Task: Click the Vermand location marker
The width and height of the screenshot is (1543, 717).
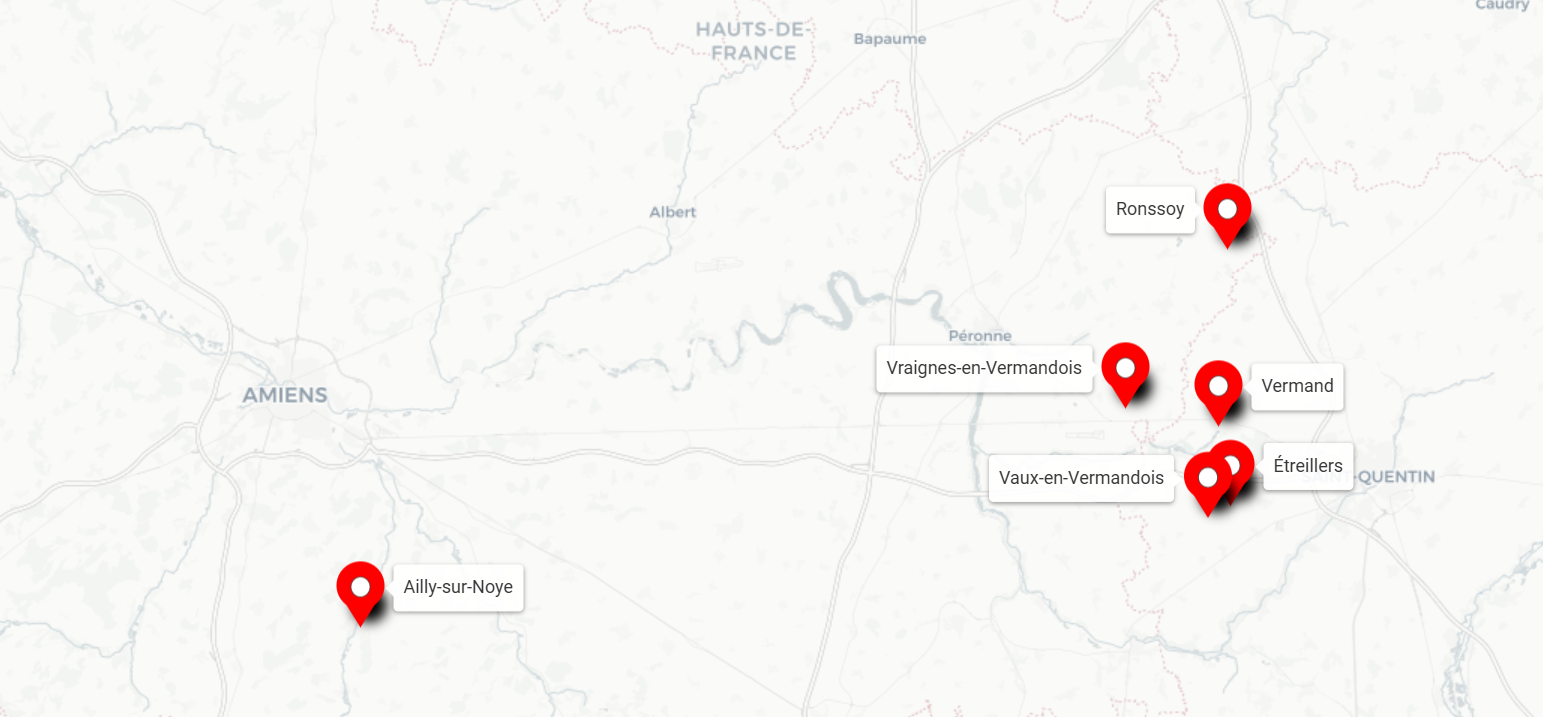Action: pyautogui.click(x=1218, y=391)
